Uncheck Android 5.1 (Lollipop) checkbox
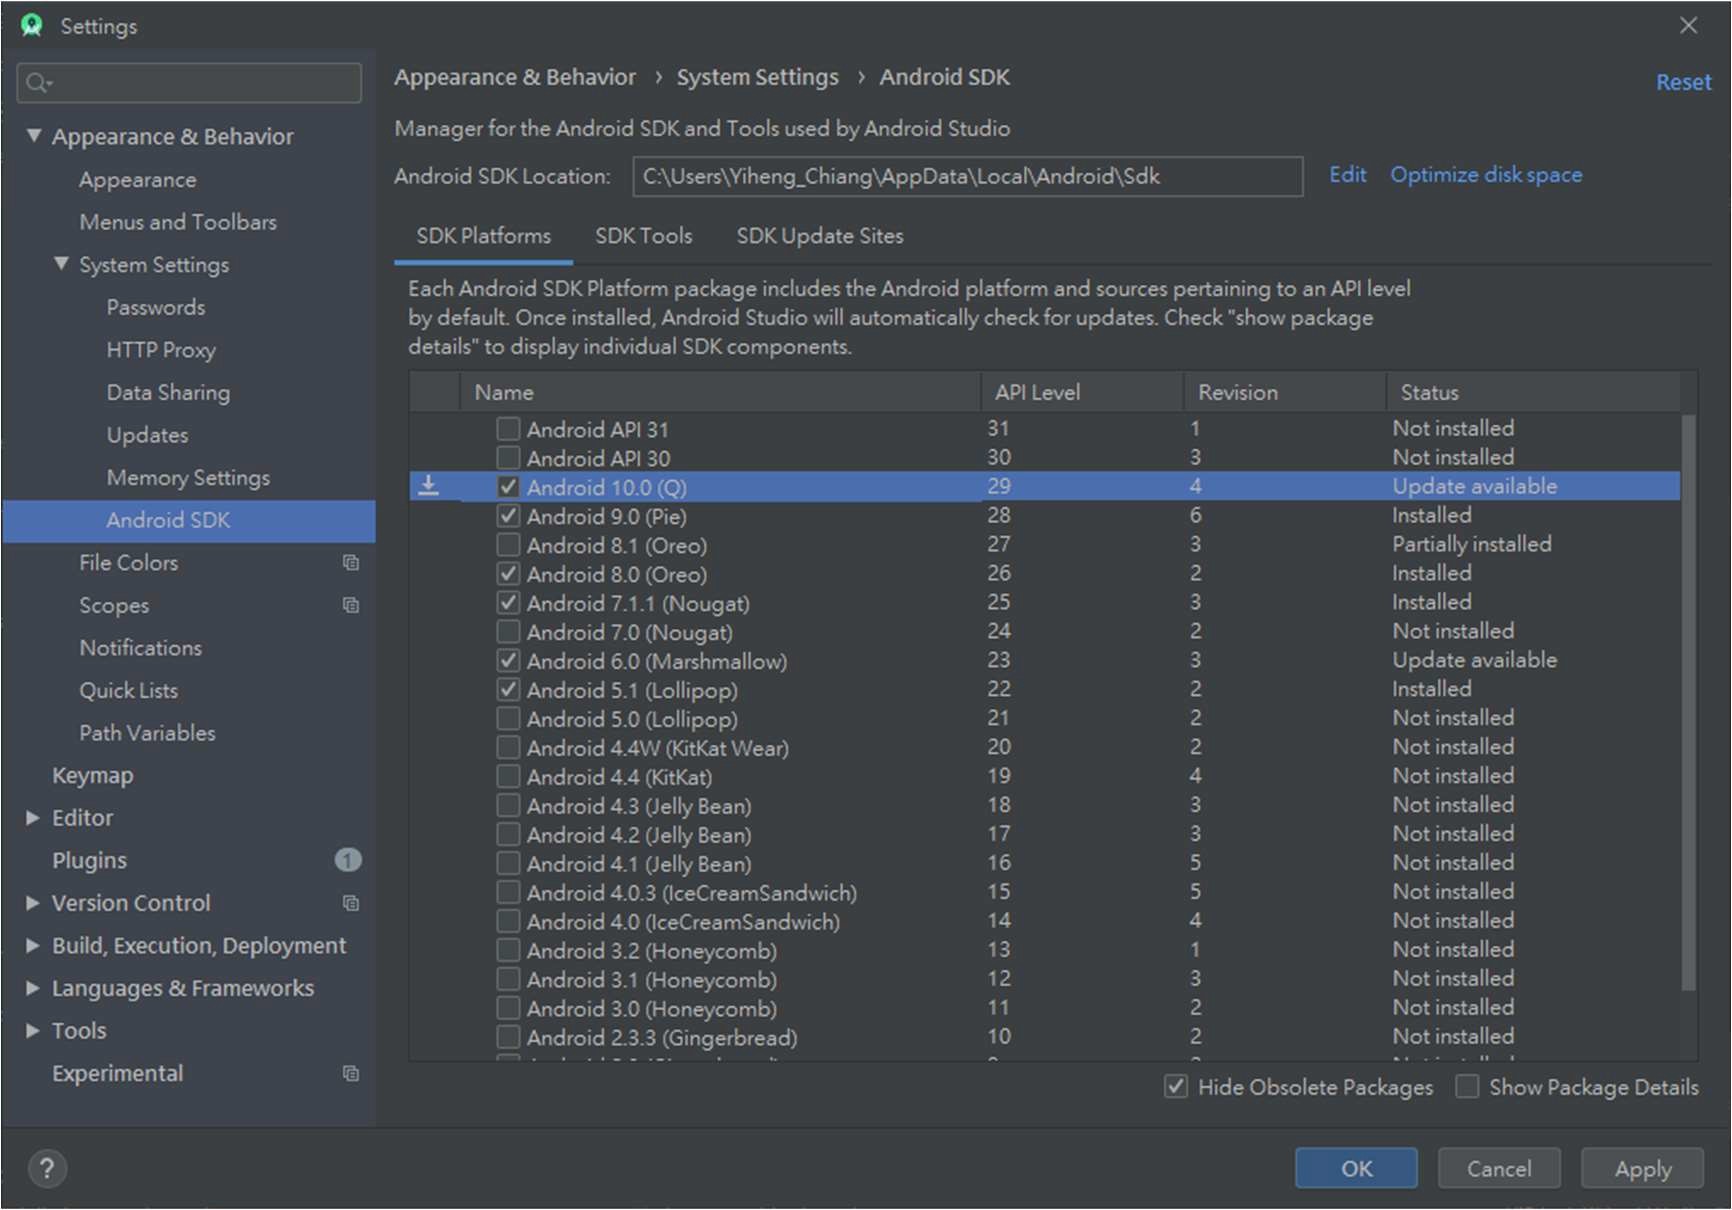The height and width of the screenshot is (1210, 1732). pos(508,690)
